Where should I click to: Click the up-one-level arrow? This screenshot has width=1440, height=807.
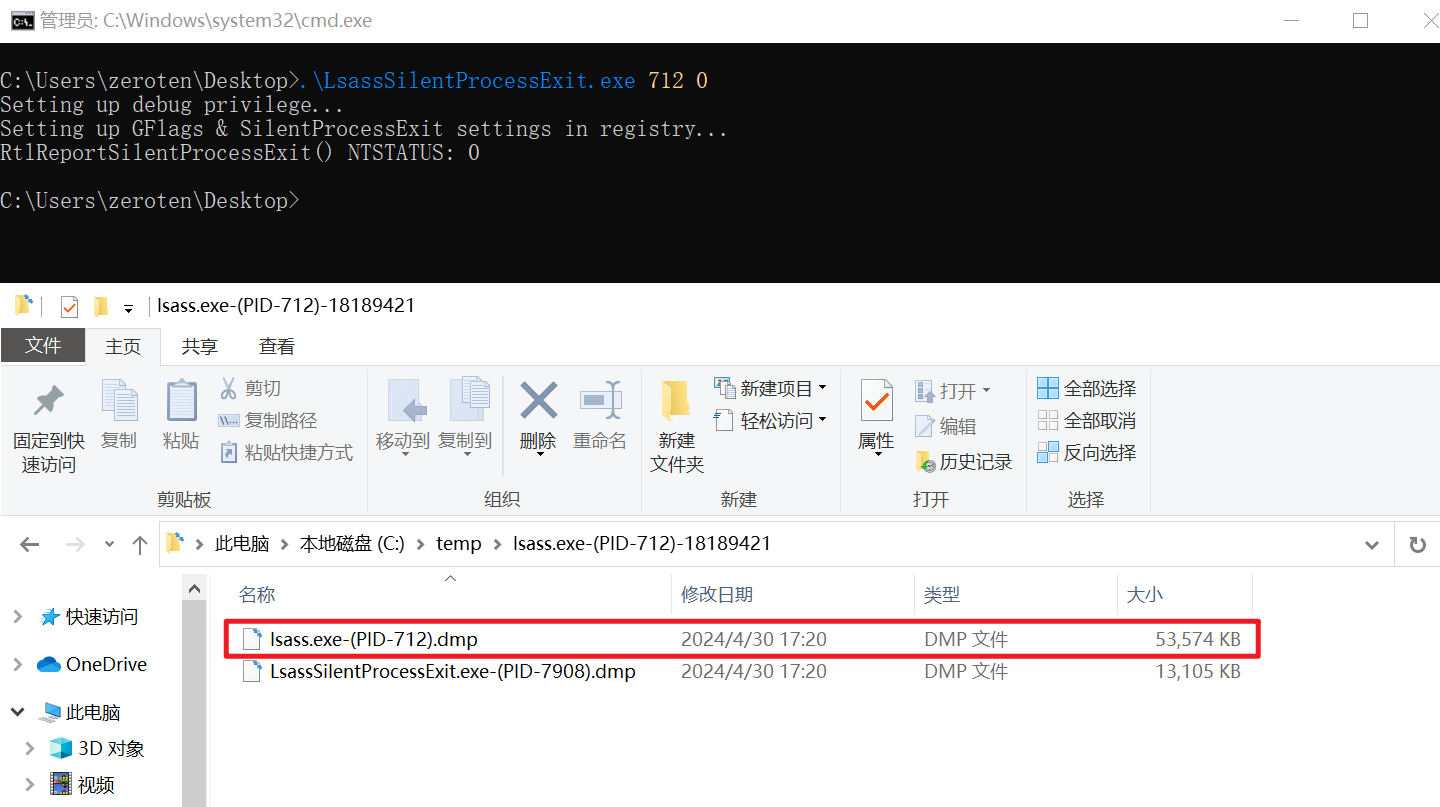point(140,545)
